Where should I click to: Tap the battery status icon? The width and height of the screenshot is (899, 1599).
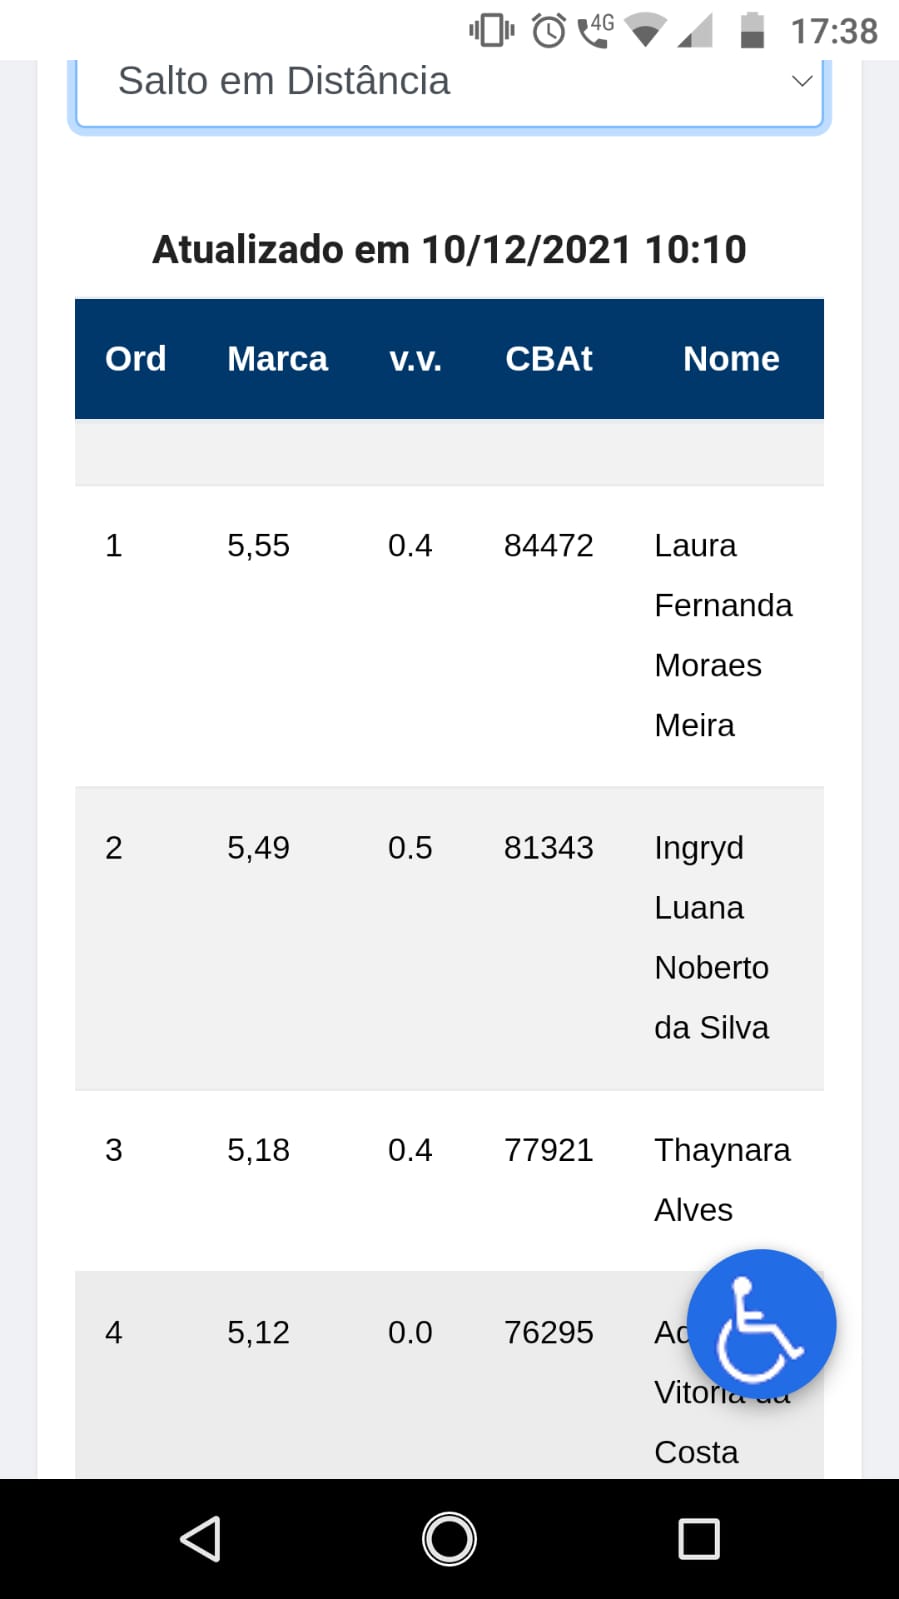point(752,30)
